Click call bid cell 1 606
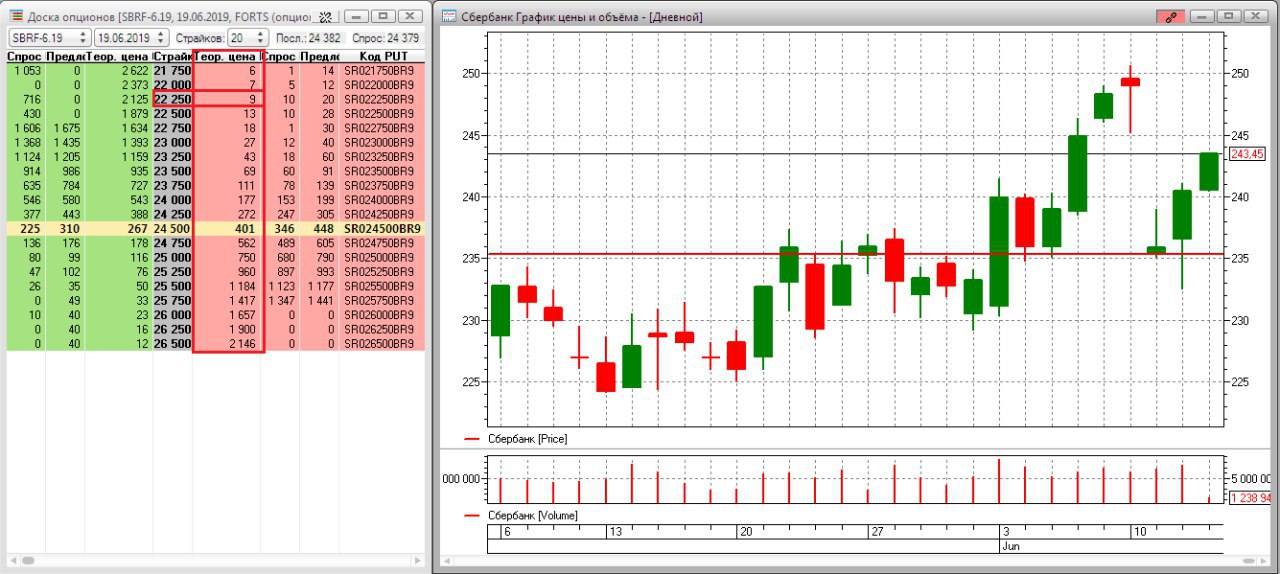The height and width of the screenshot is (574, 1280). pos(25,129)
